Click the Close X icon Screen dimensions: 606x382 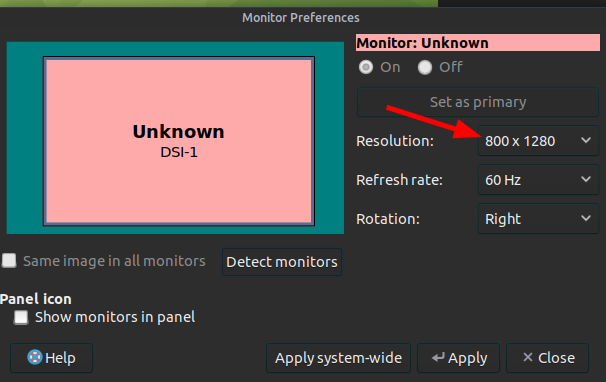click(x=528, y=357)
